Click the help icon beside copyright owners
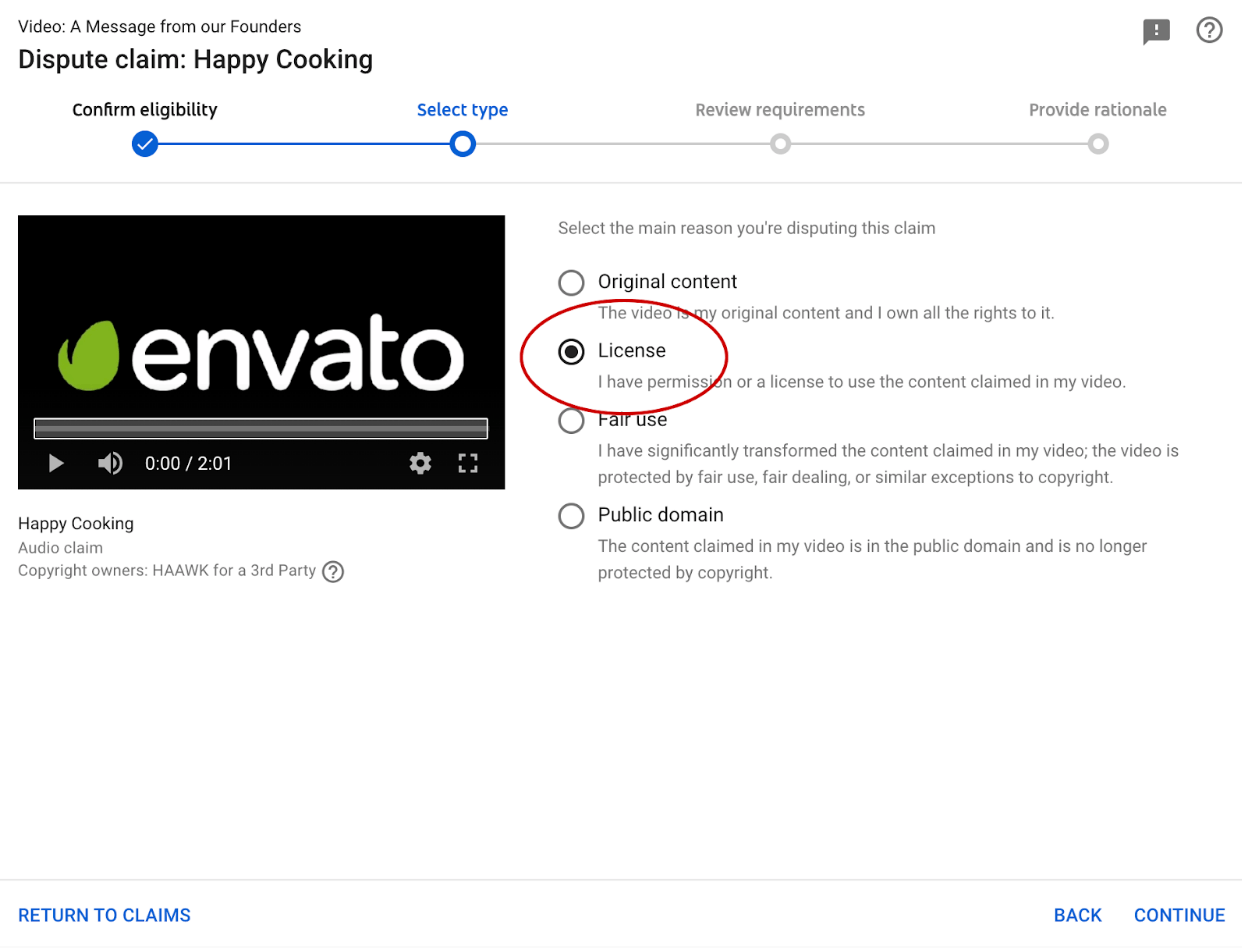1242x948 pixels. [333, 571]
